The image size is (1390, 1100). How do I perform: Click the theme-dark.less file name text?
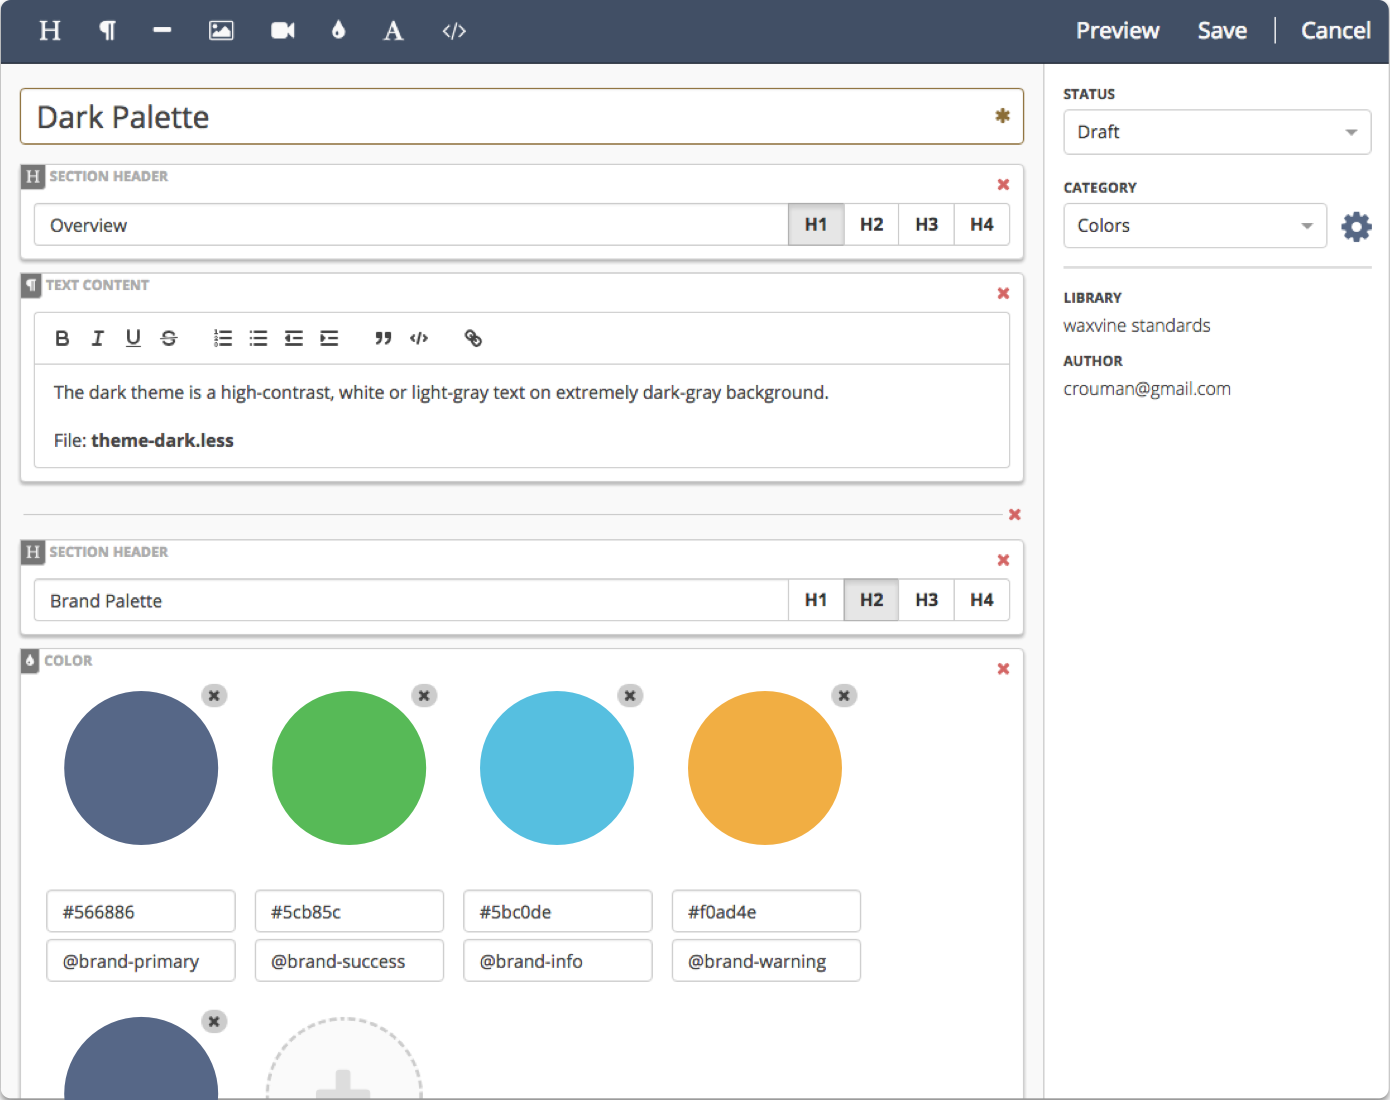point(162,441)
